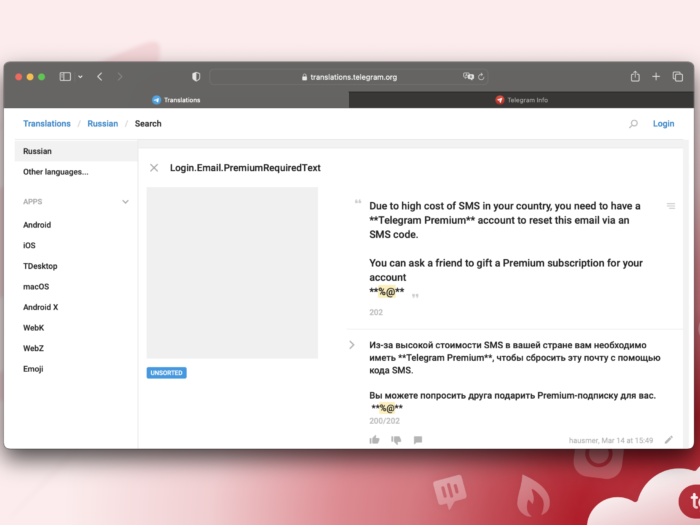Open comments with the speech bubble icon
700x525 pixels.
point(418,440)
